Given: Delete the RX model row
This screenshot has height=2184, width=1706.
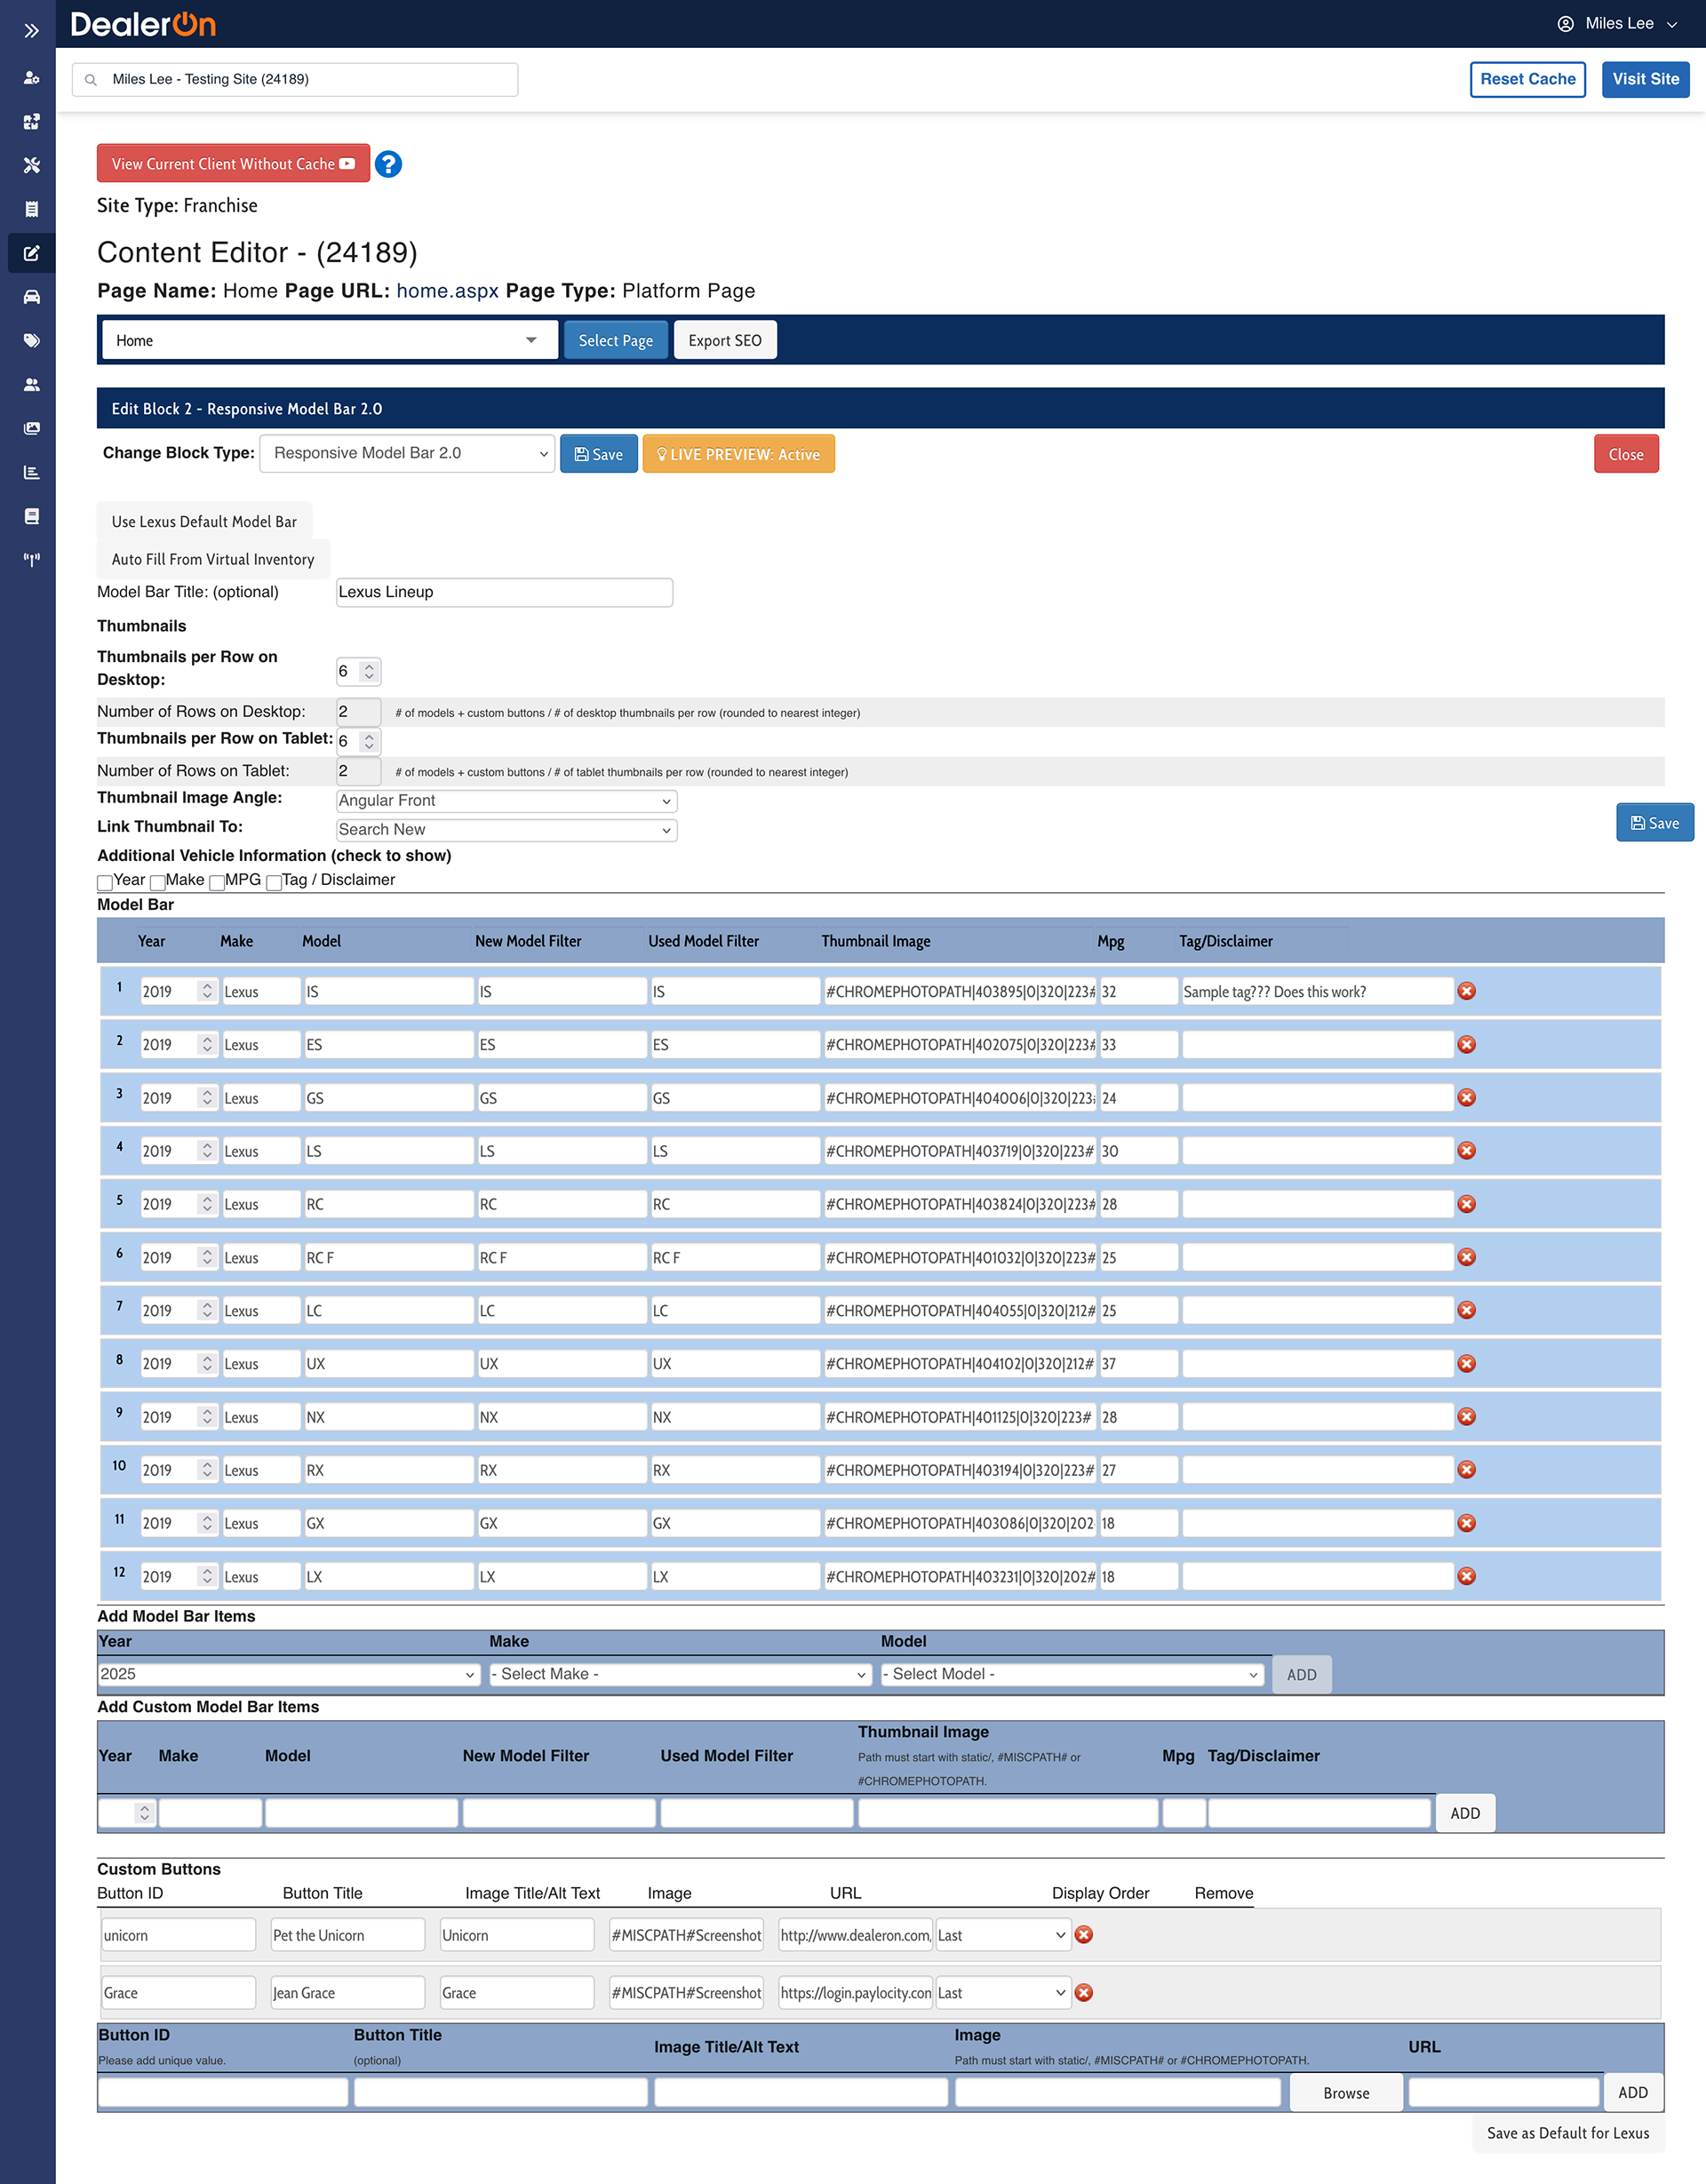Looking at the screenshot, I should (x=1466, y=1470).
